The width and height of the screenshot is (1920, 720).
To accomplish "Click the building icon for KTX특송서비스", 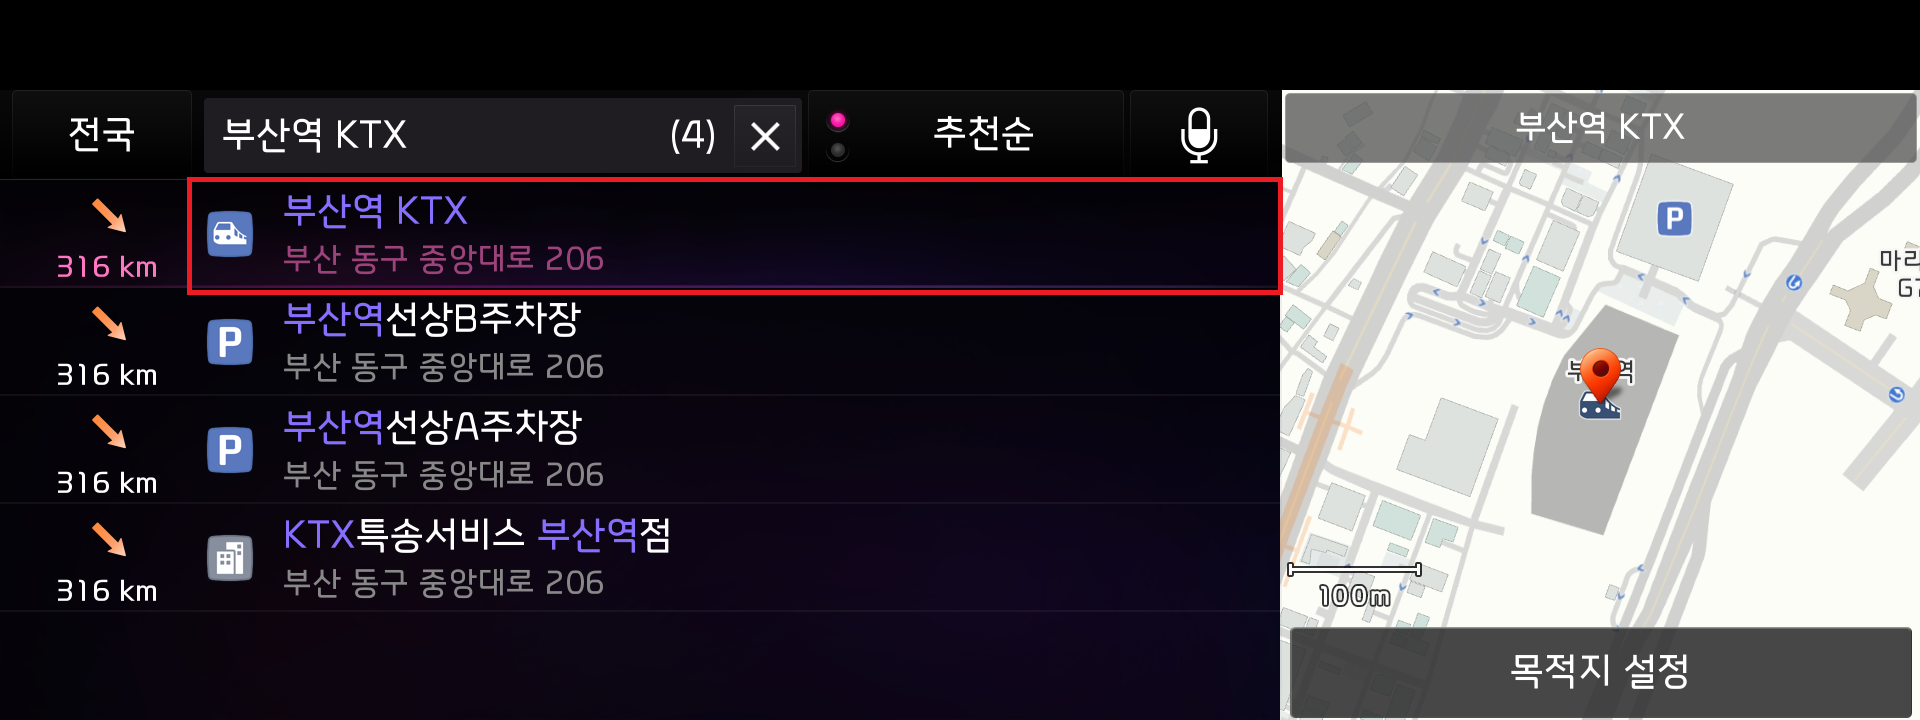I will click(230, 559).
